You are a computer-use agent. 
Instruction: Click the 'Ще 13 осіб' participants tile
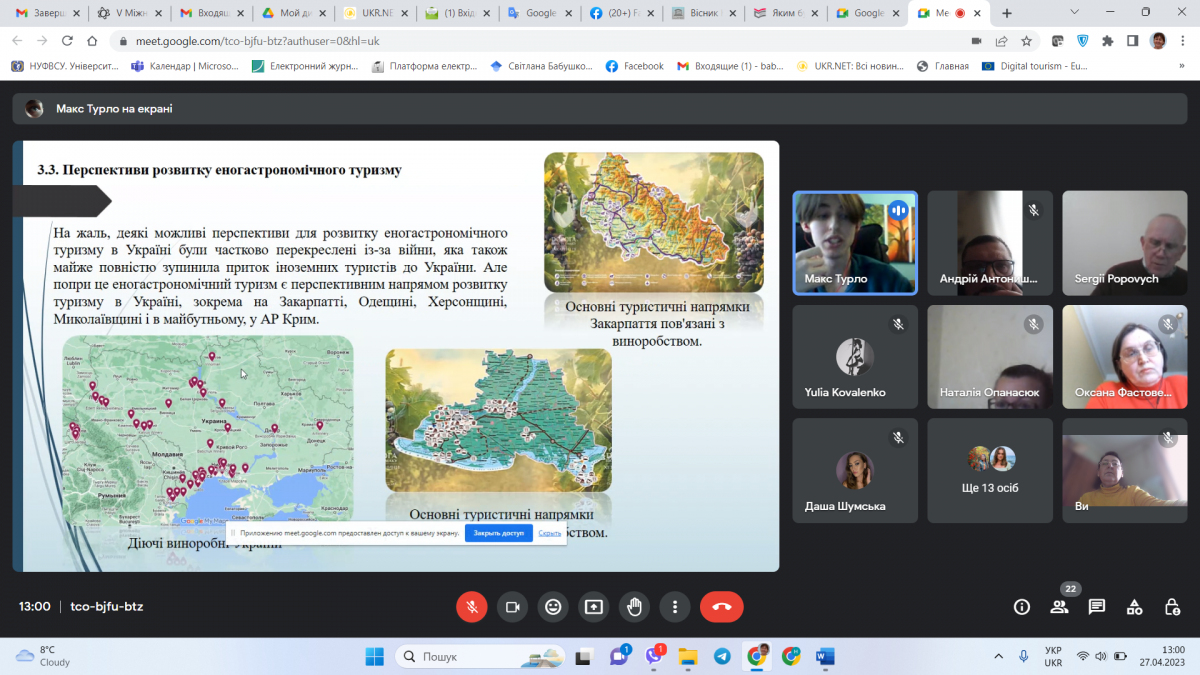click(989, 470)
